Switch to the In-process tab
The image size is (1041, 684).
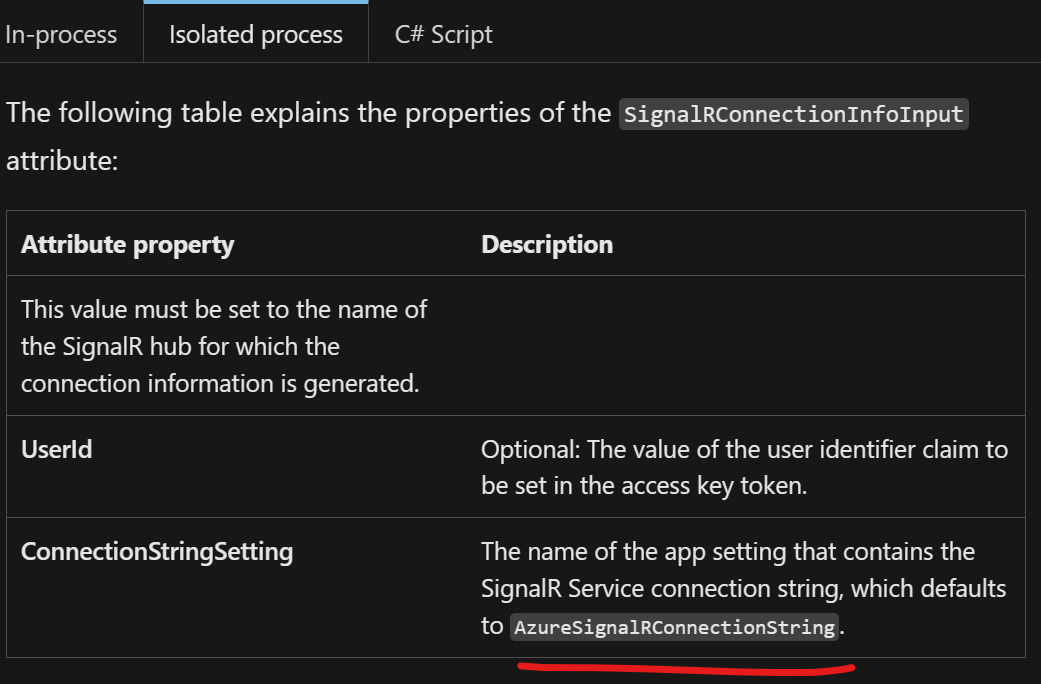61,35
